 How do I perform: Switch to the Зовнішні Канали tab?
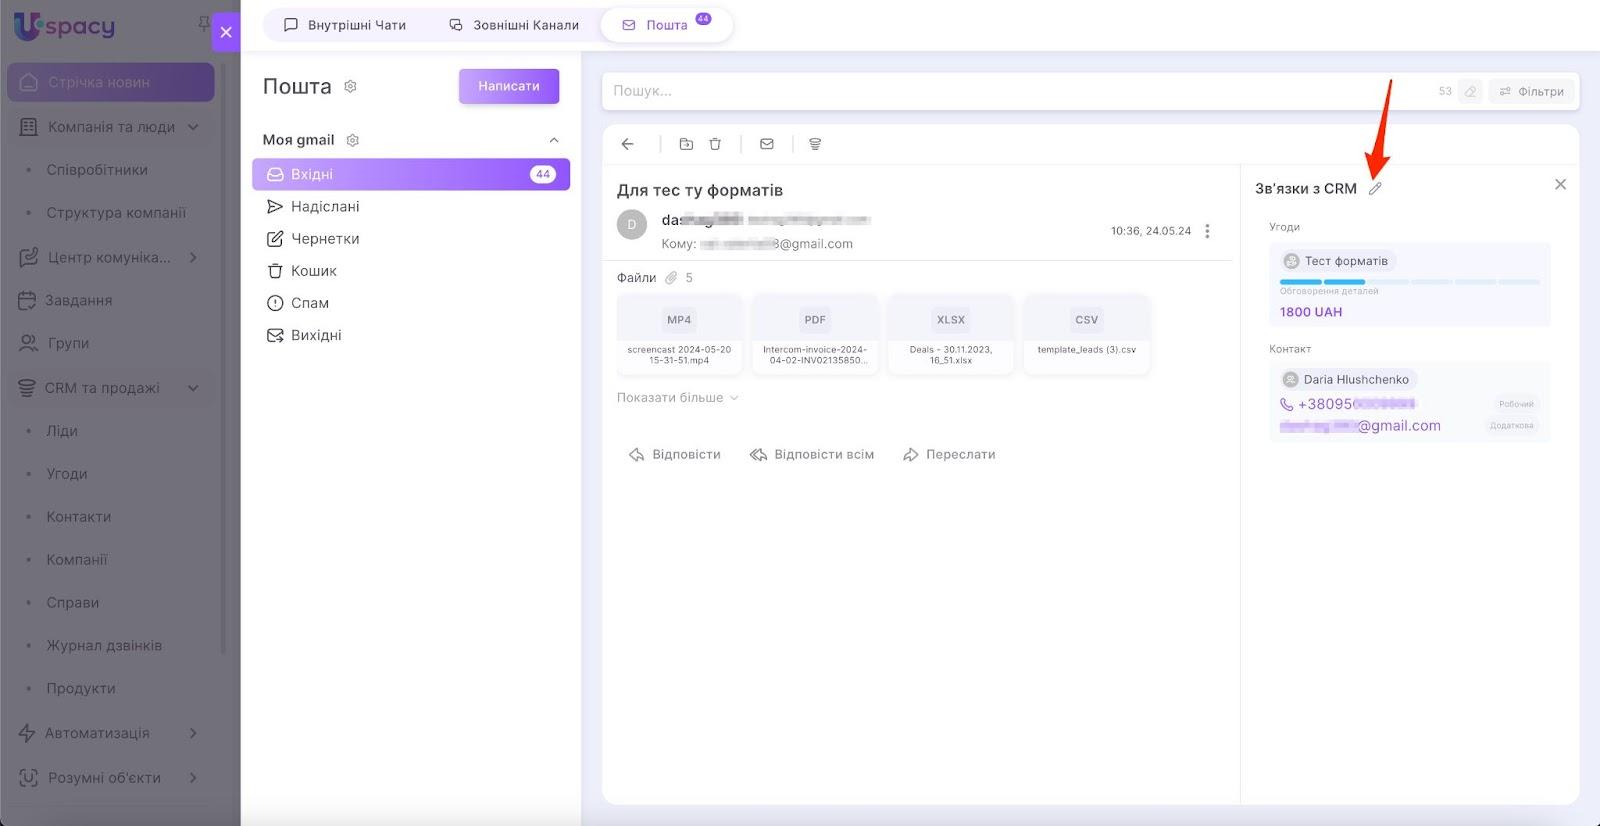pos(514,25)
